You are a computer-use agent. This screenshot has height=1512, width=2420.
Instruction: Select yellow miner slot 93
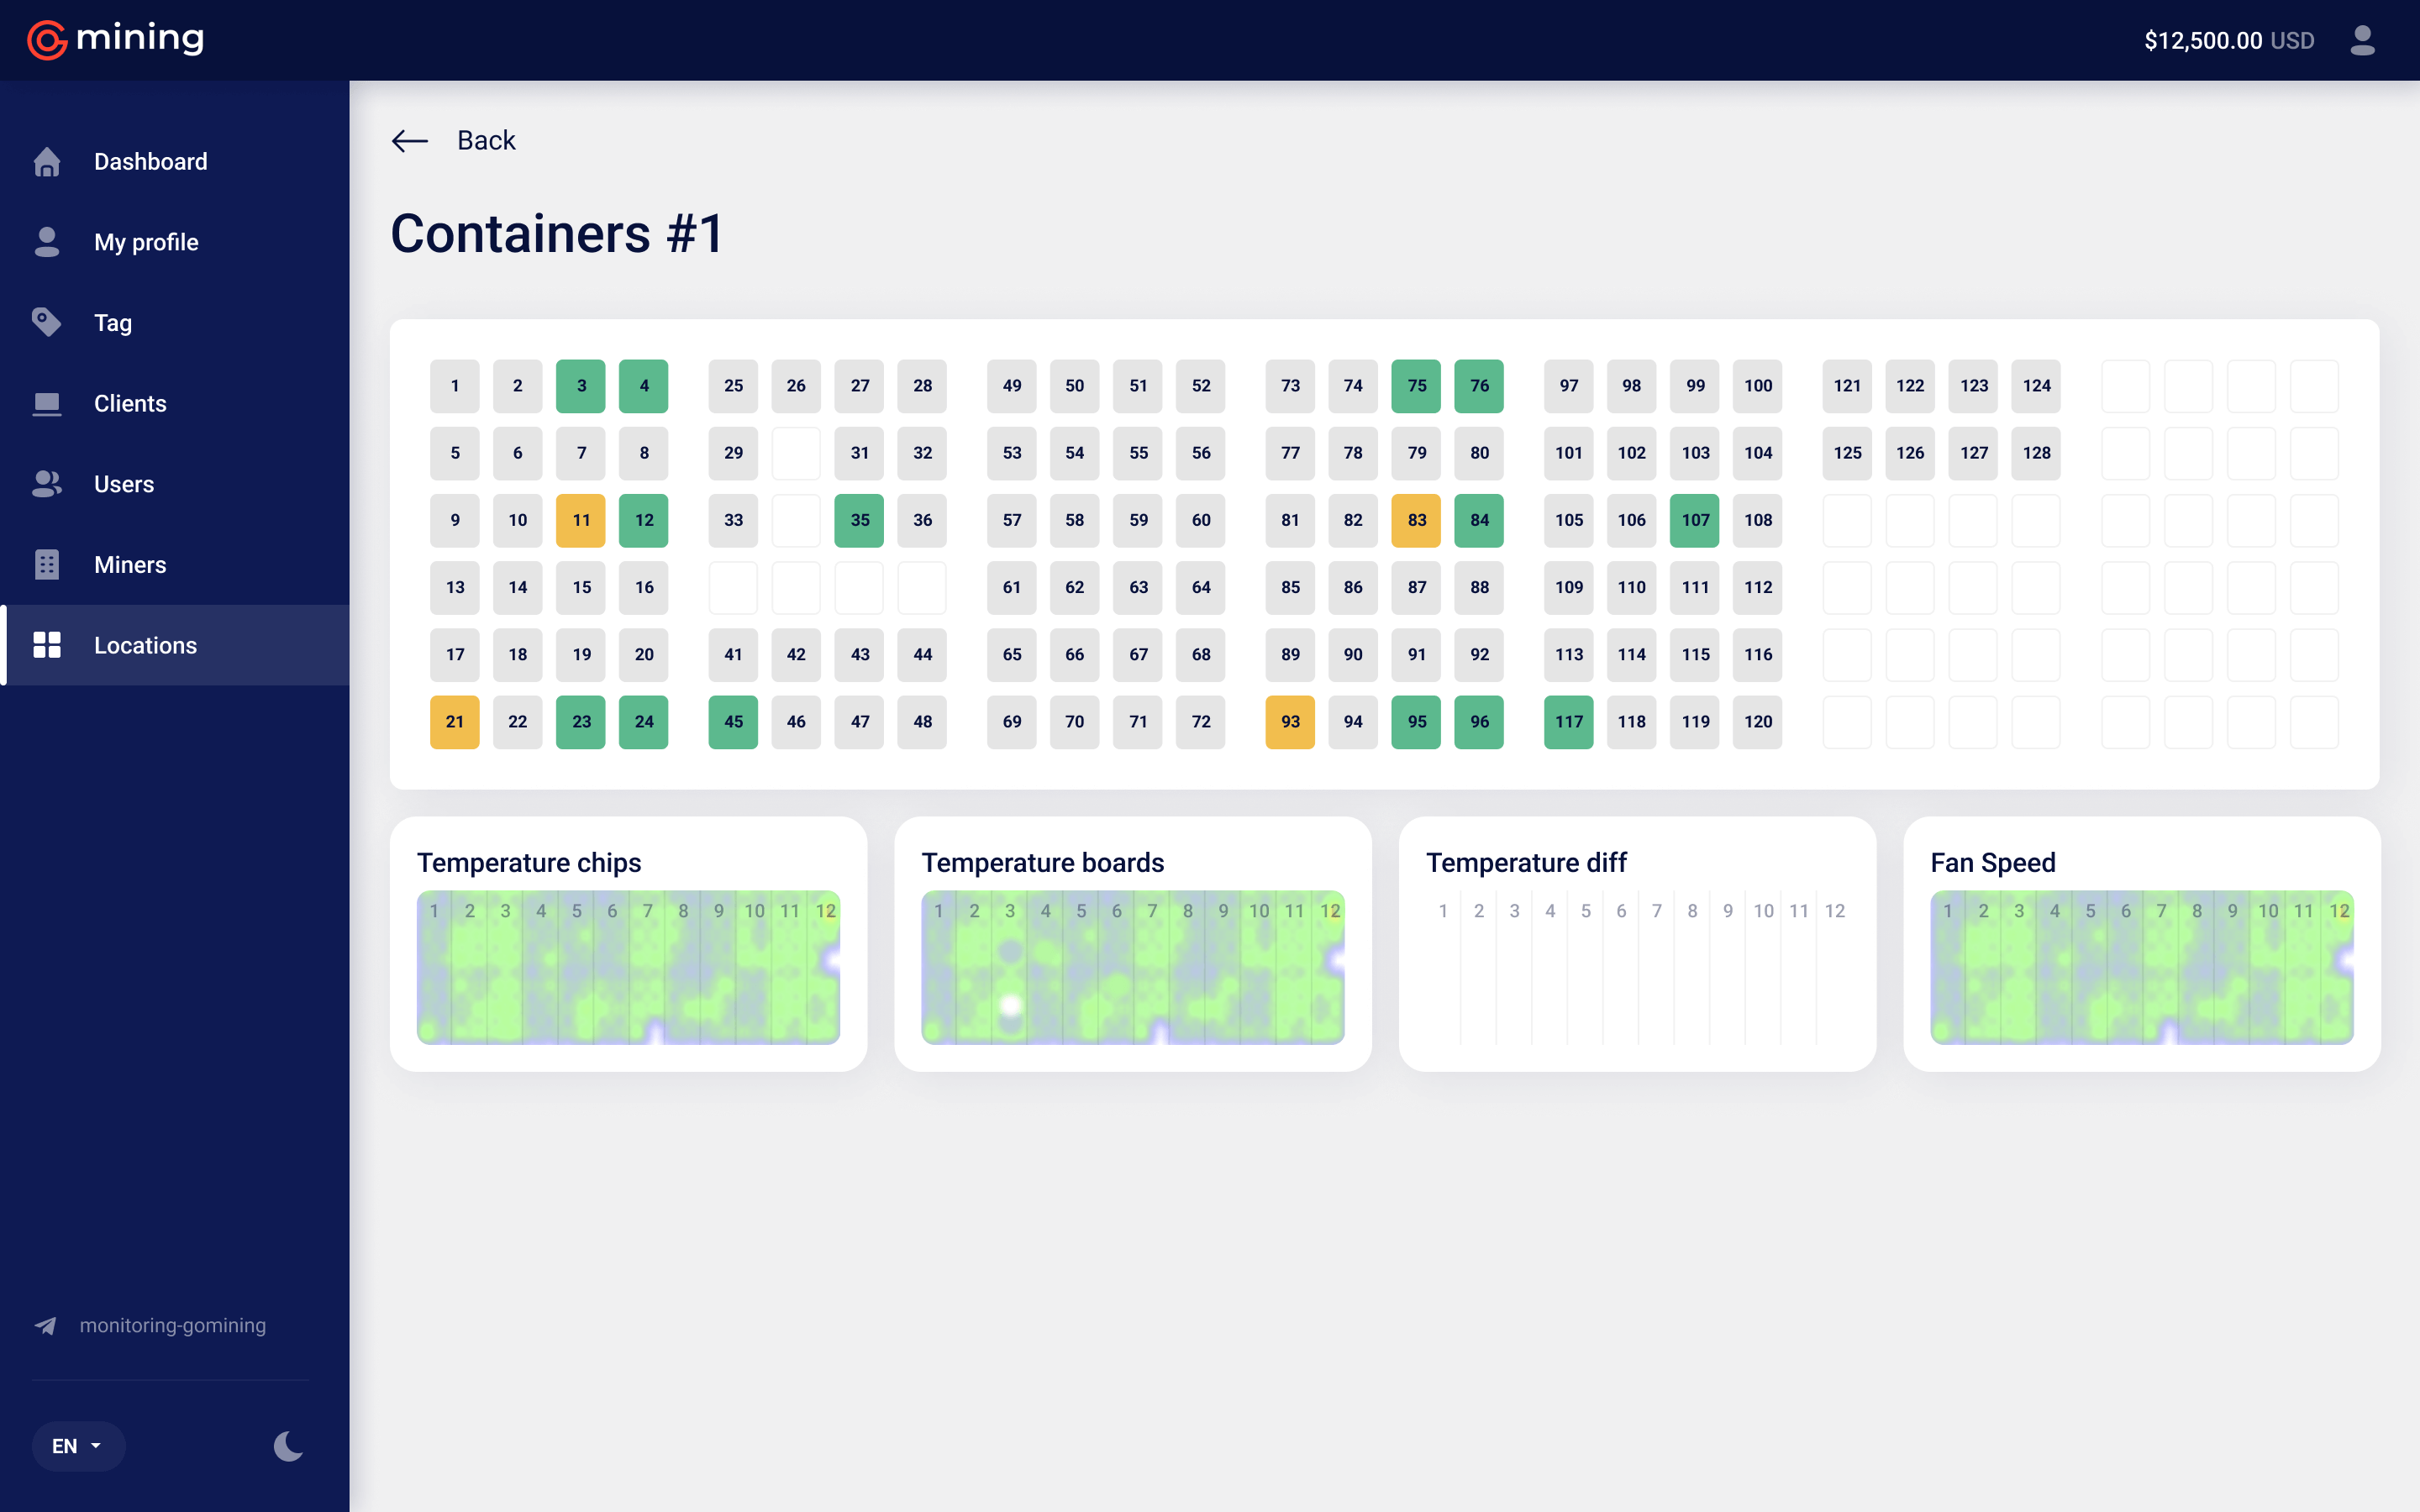coord(1290,722)
